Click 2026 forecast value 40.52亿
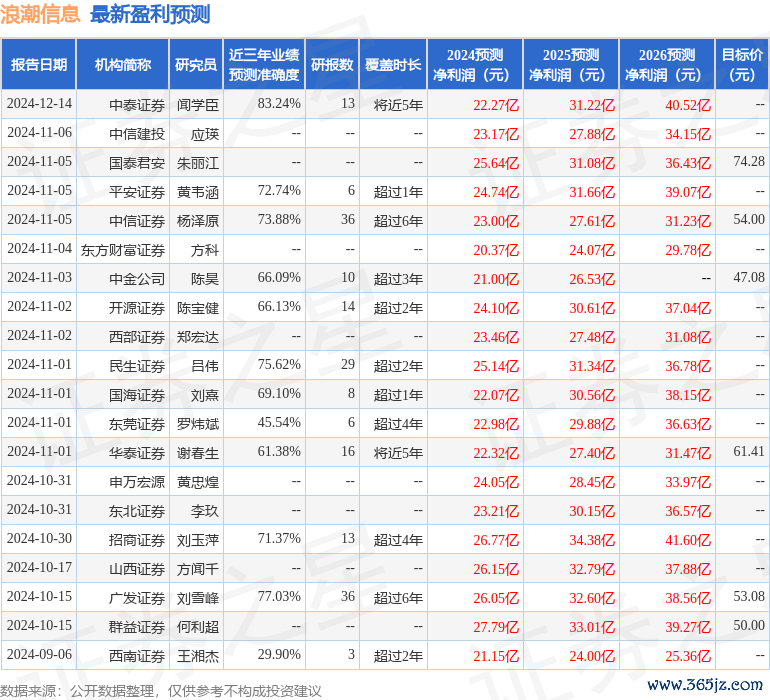The height and width of the screenshot is (700, 770). [x=688, y=105]
